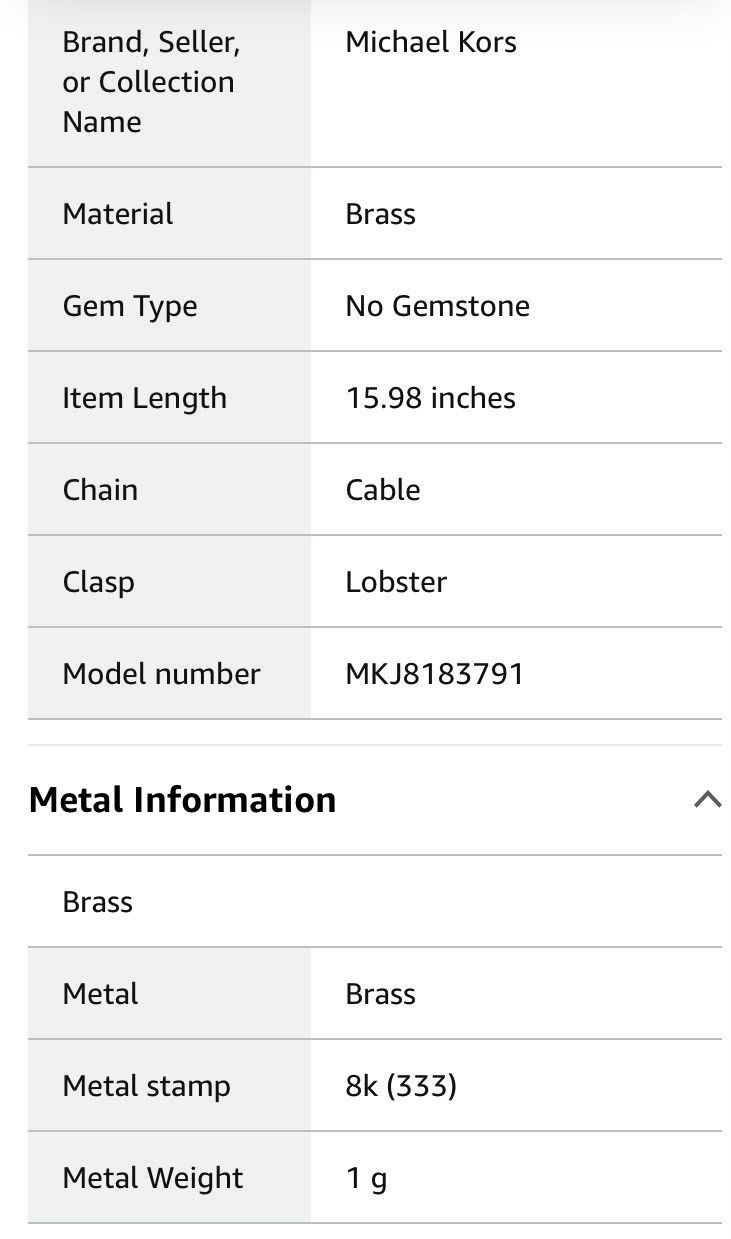Click the Metal Weight label
The height and width of the screenshot is (1239, 731).
153,1179
